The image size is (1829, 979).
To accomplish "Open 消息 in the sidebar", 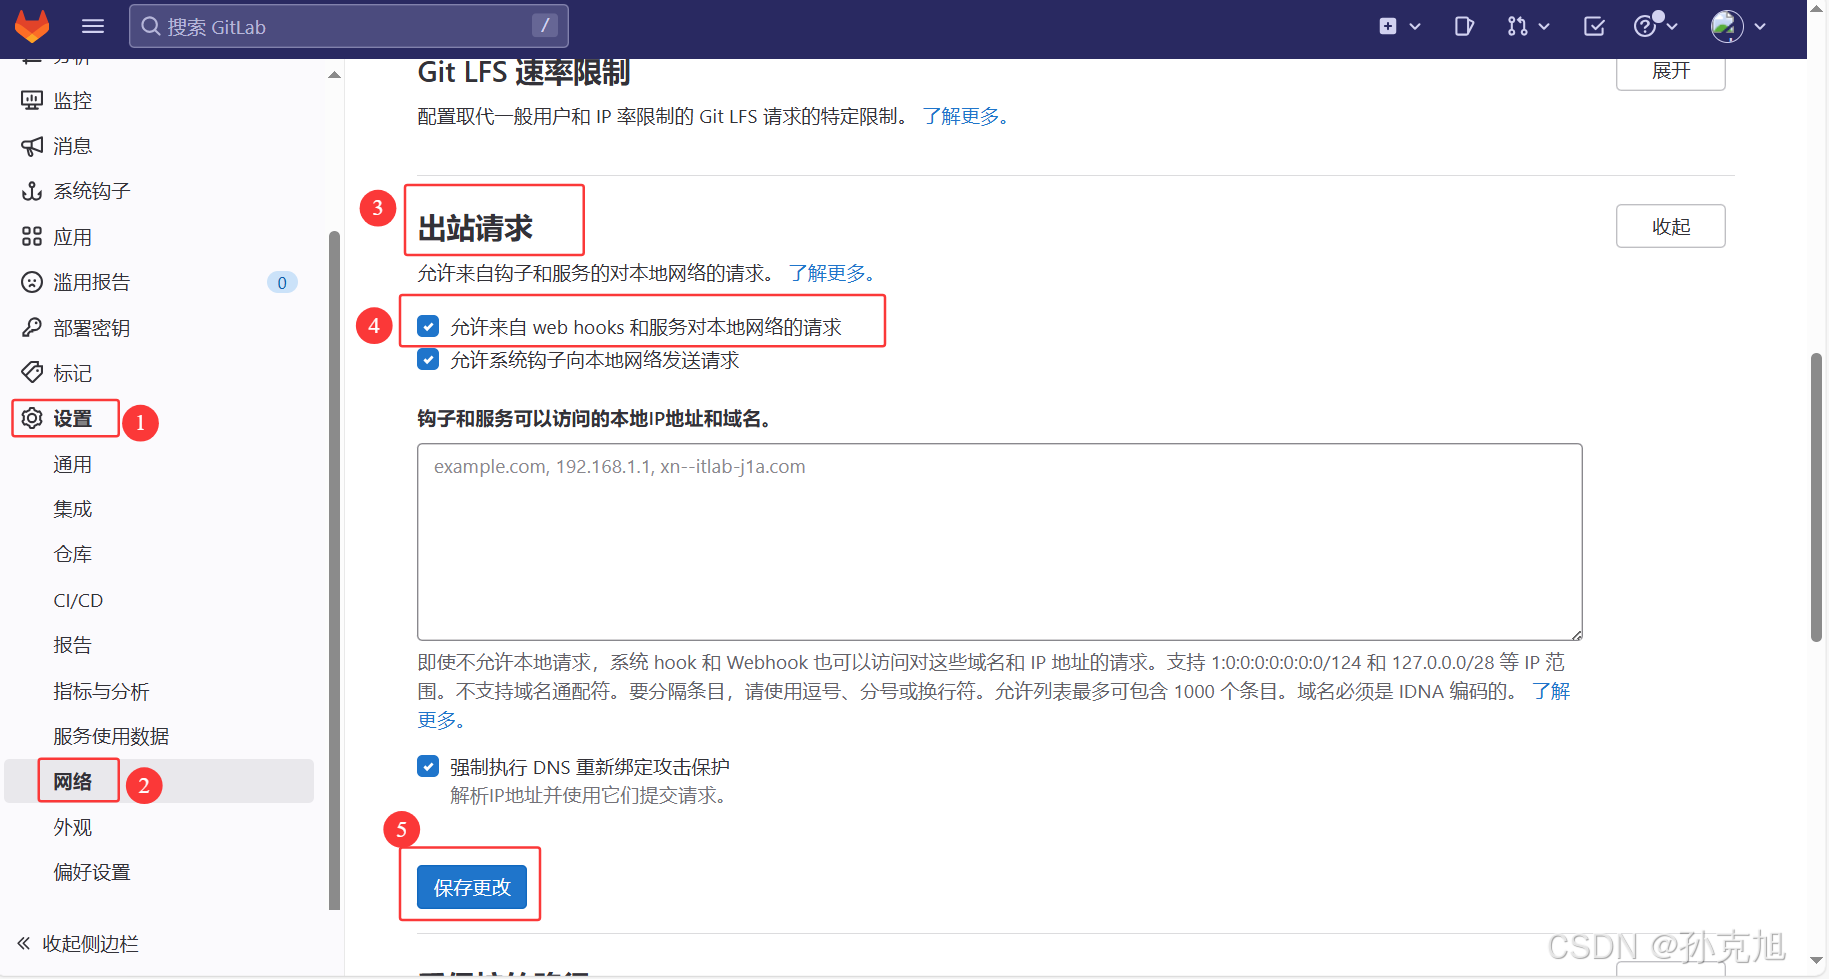I will tap(72, 146).
